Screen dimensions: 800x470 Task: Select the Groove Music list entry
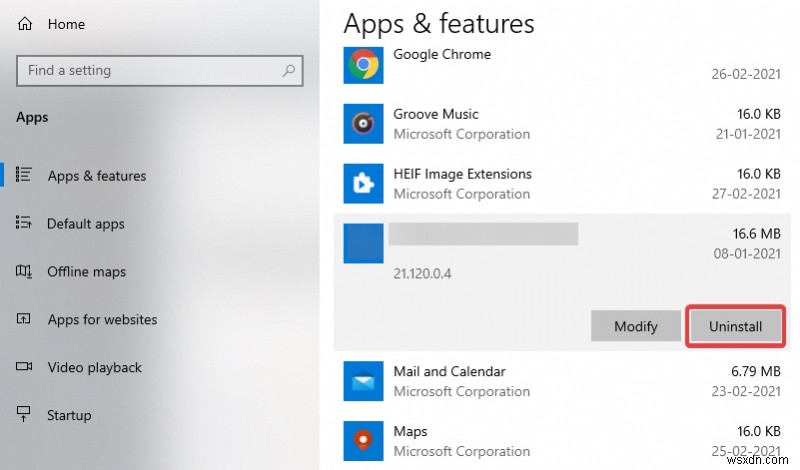[436, 115]
